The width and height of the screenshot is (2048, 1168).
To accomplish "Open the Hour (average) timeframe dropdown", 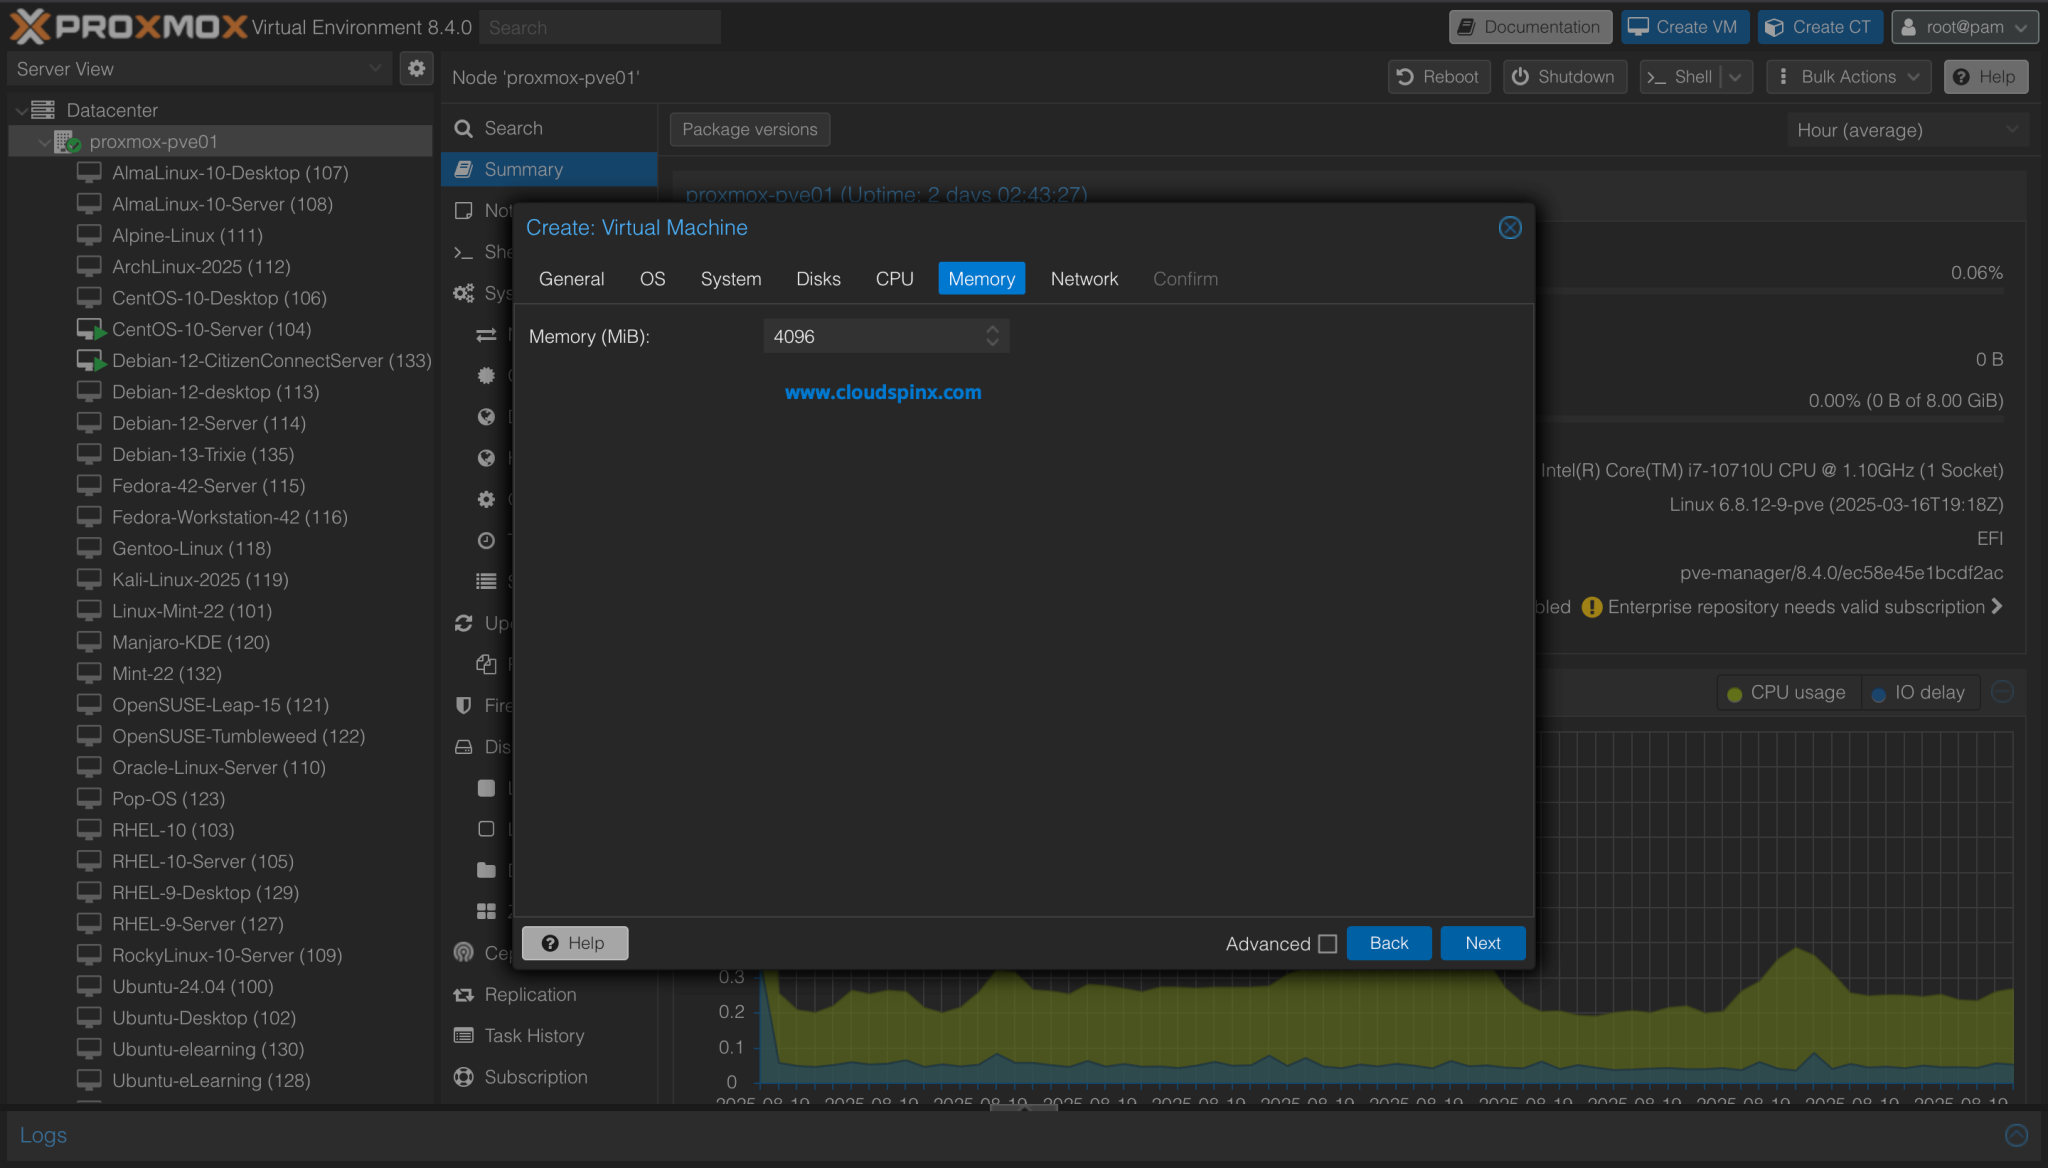I will (1907, 130).
